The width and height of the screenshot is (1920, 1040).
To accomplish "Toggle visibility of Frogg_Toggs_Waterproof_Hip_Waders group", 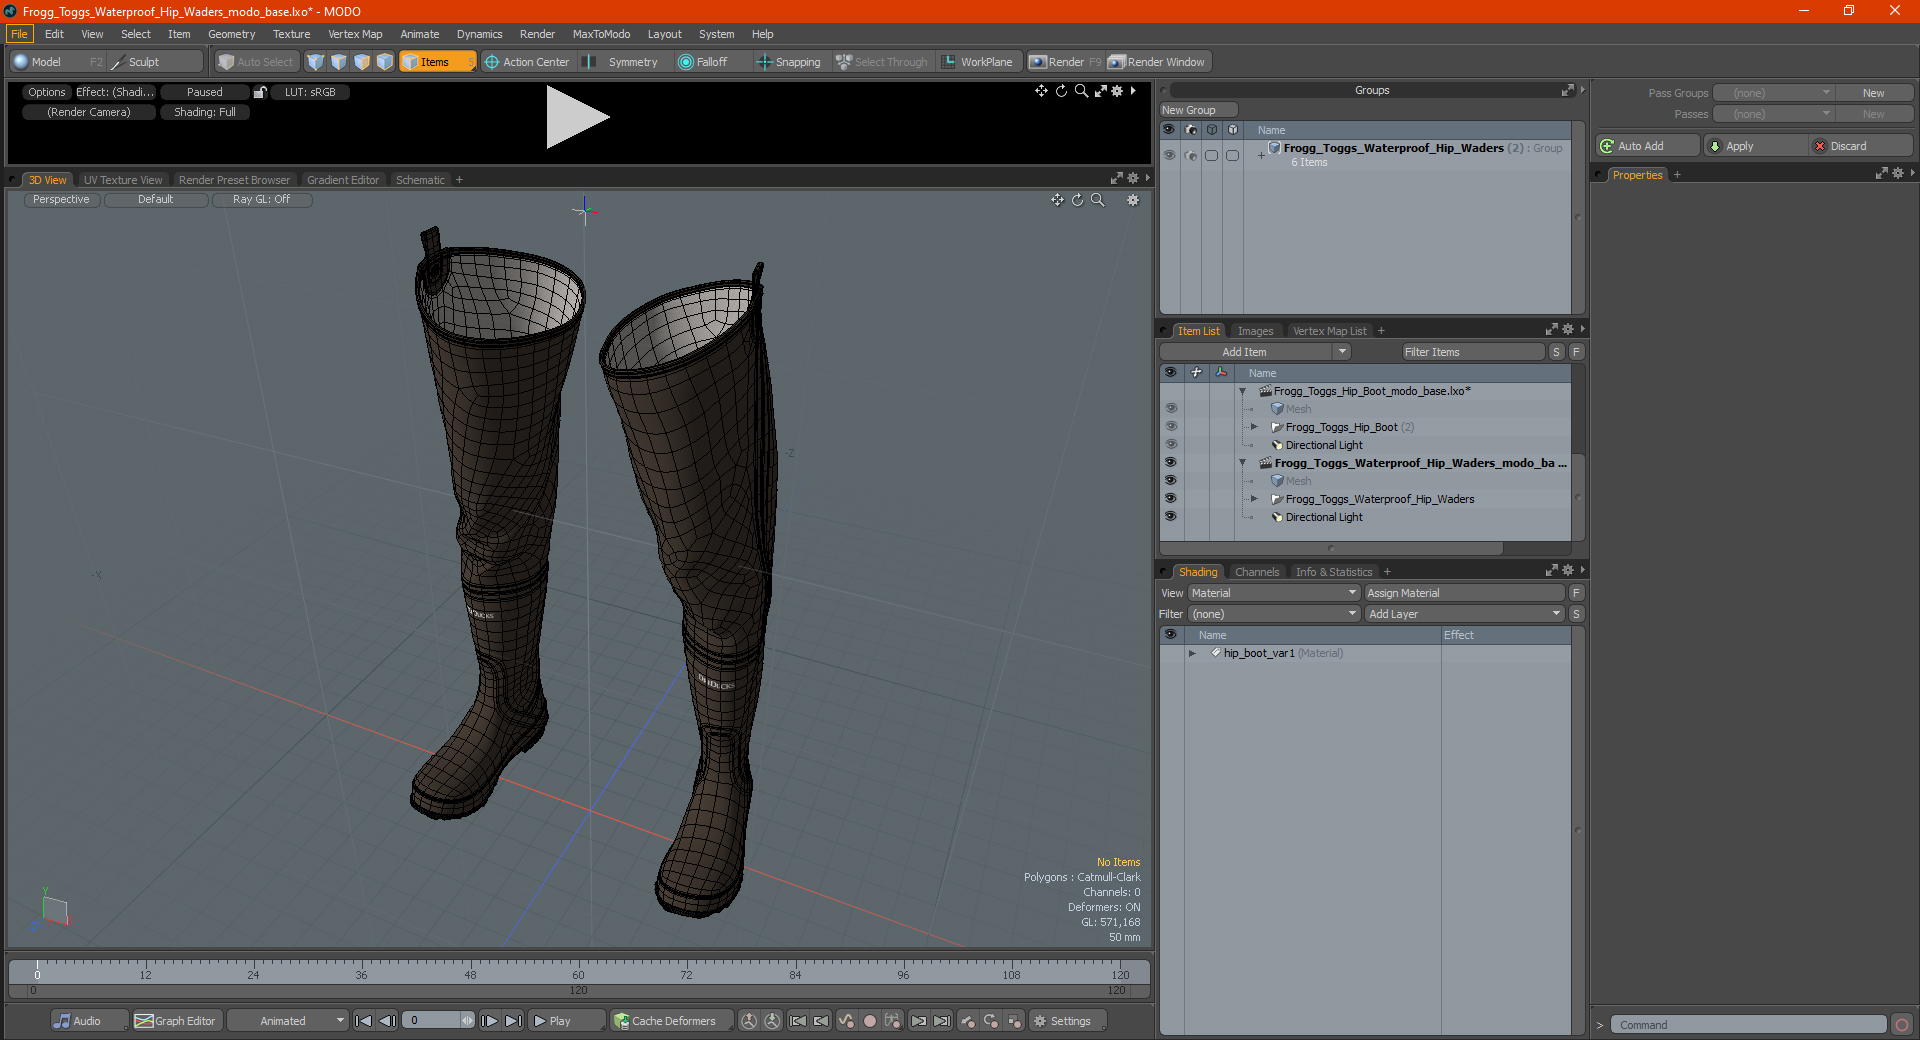I will click(x=1169, y=155).
